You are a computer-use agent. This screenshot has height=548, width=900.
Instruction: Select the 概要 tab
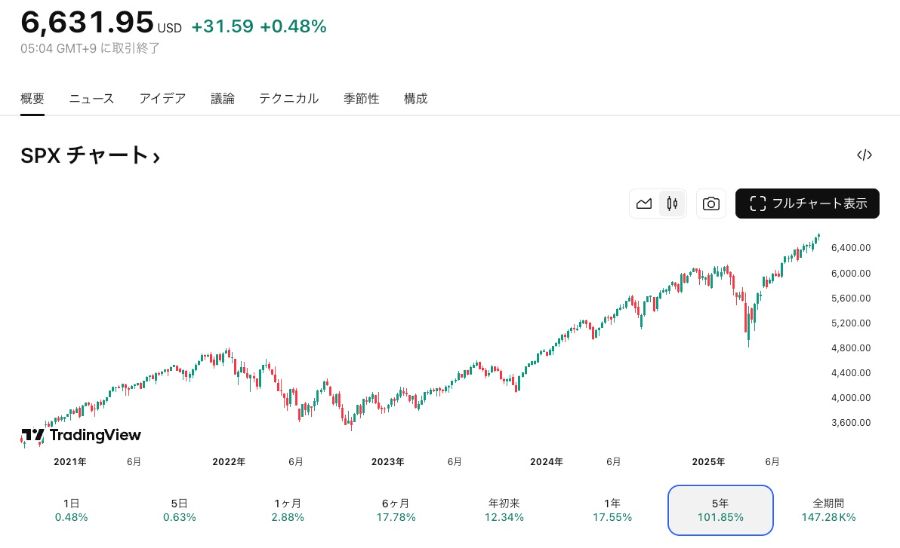tap(33, 98)
